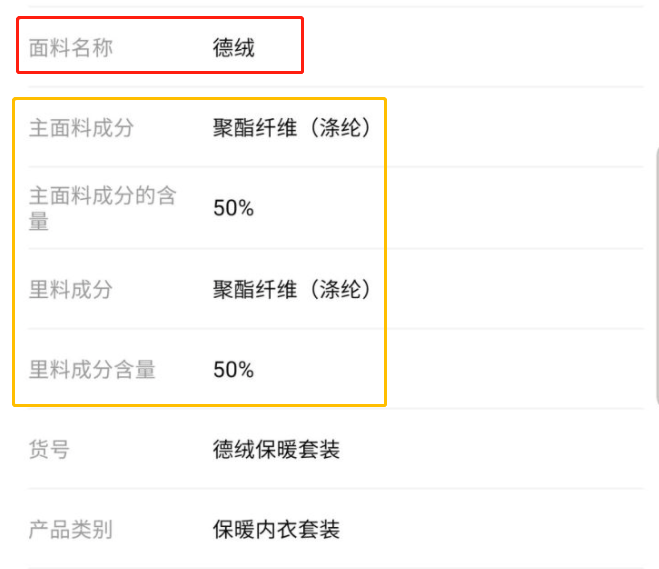
Task: Click the 货号 label
Action: click(x=49, y=450)
